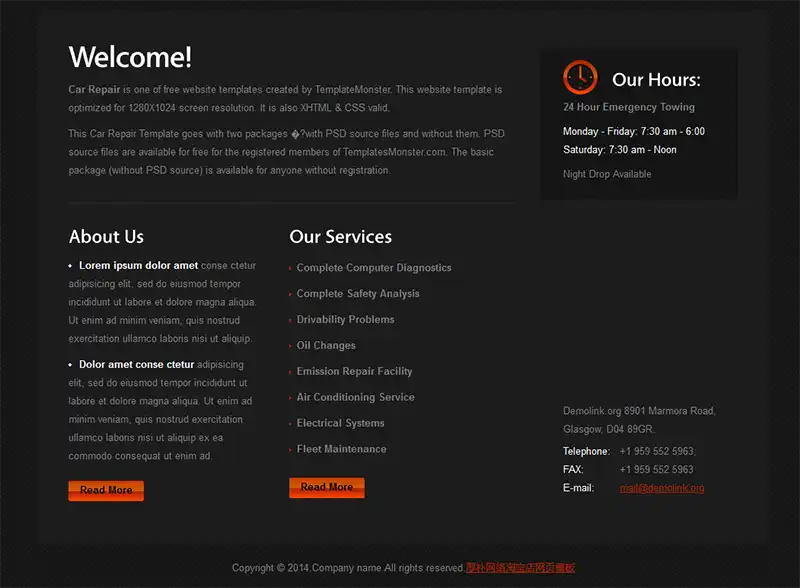The height and width of the screenshot is (588, 800).
Task: Open Emission Repair Facility link
Action: [x=354, y=372]
